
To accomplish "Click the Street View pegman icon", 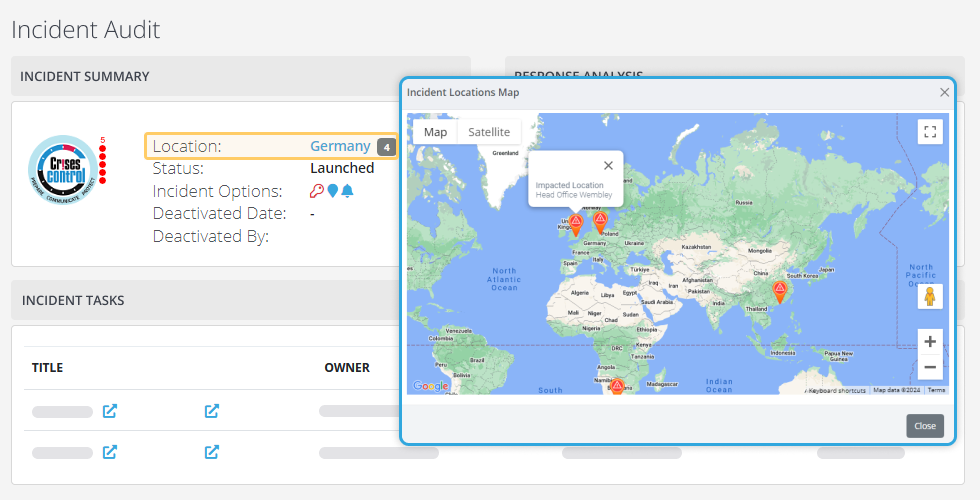I will point(930,296).
